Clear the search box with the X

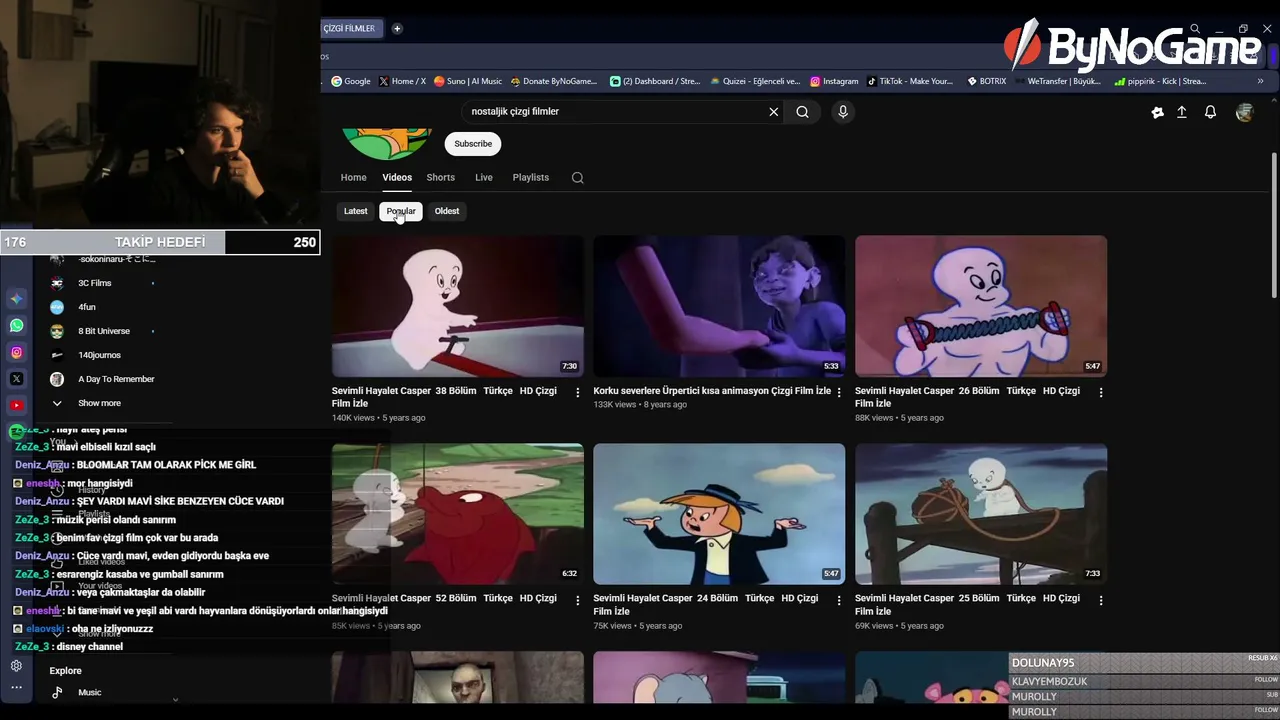tap(773, 112)
